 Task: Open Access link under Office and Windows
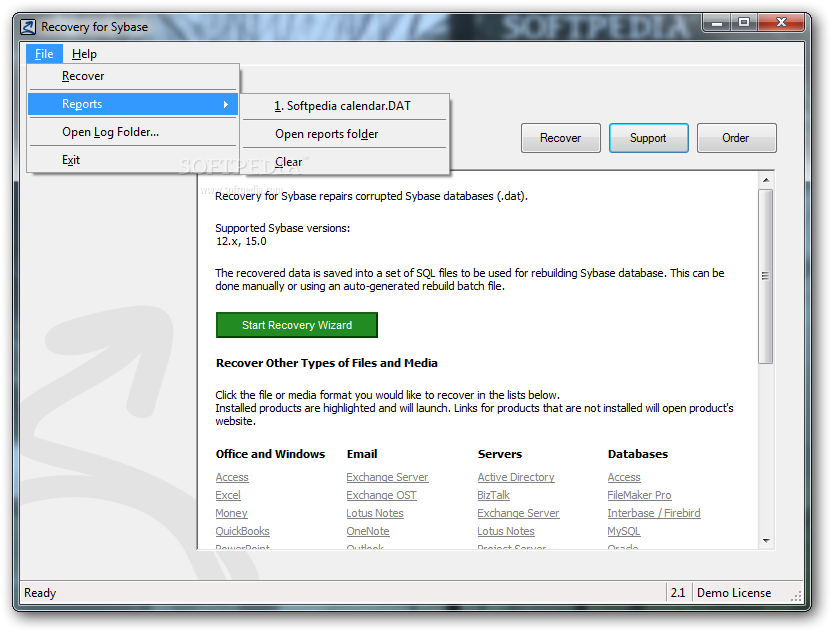tap(232, 477)
